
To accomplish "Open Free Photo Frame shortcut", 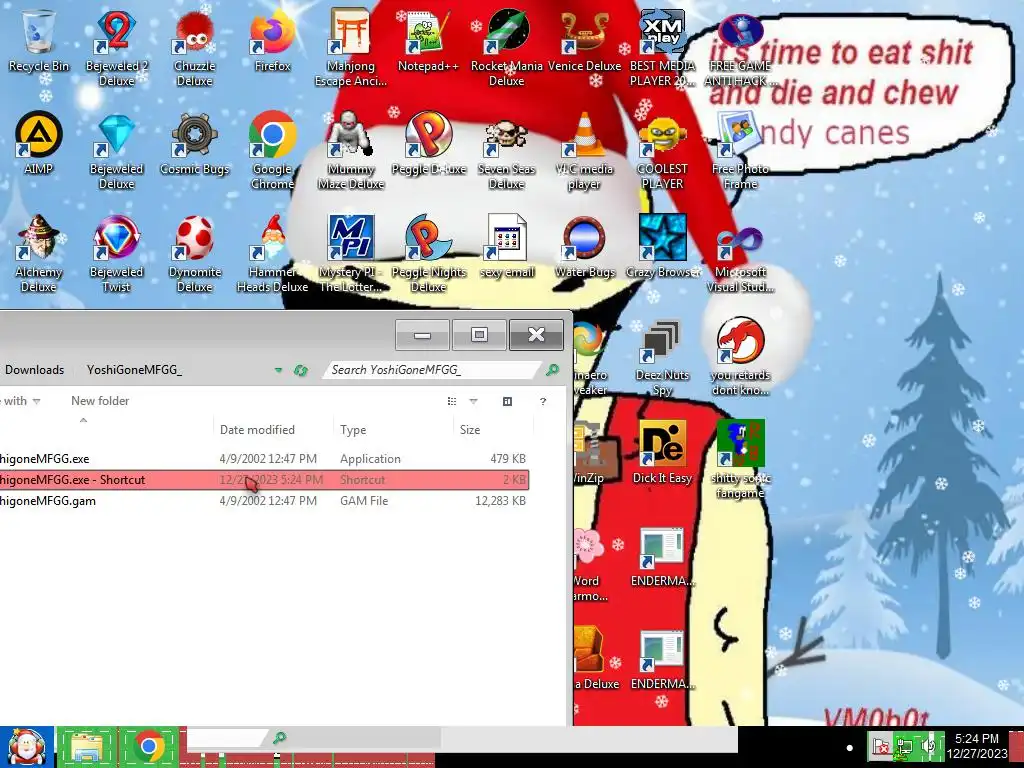I will (741, 150).
